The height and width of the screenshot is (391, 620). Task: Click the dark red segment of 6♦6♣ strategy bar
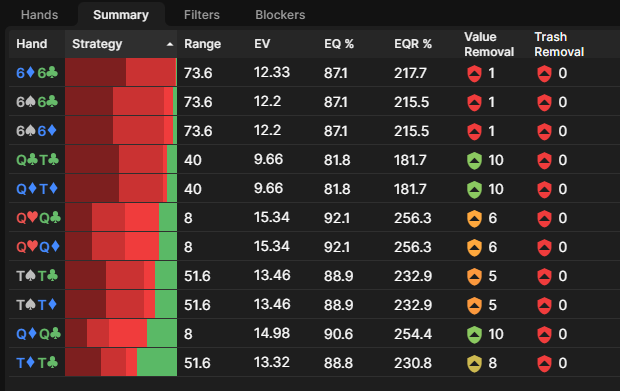(96, 72)
